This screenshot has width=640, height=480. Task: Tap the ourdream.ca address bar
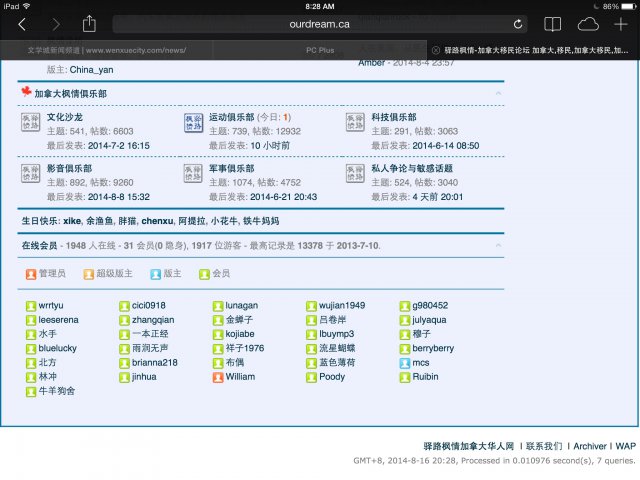319,24
